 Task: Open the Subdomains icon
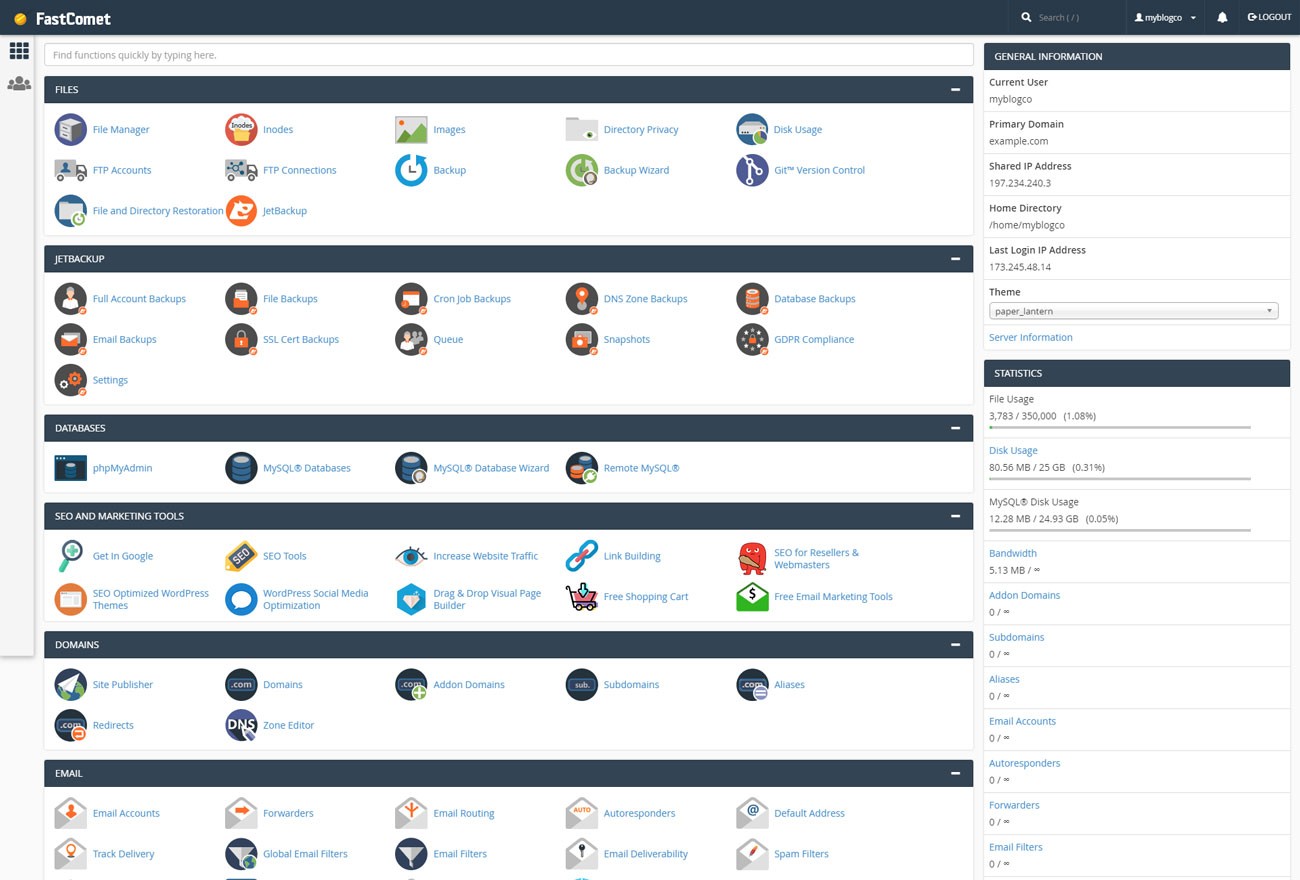click(x=582, y=685)
